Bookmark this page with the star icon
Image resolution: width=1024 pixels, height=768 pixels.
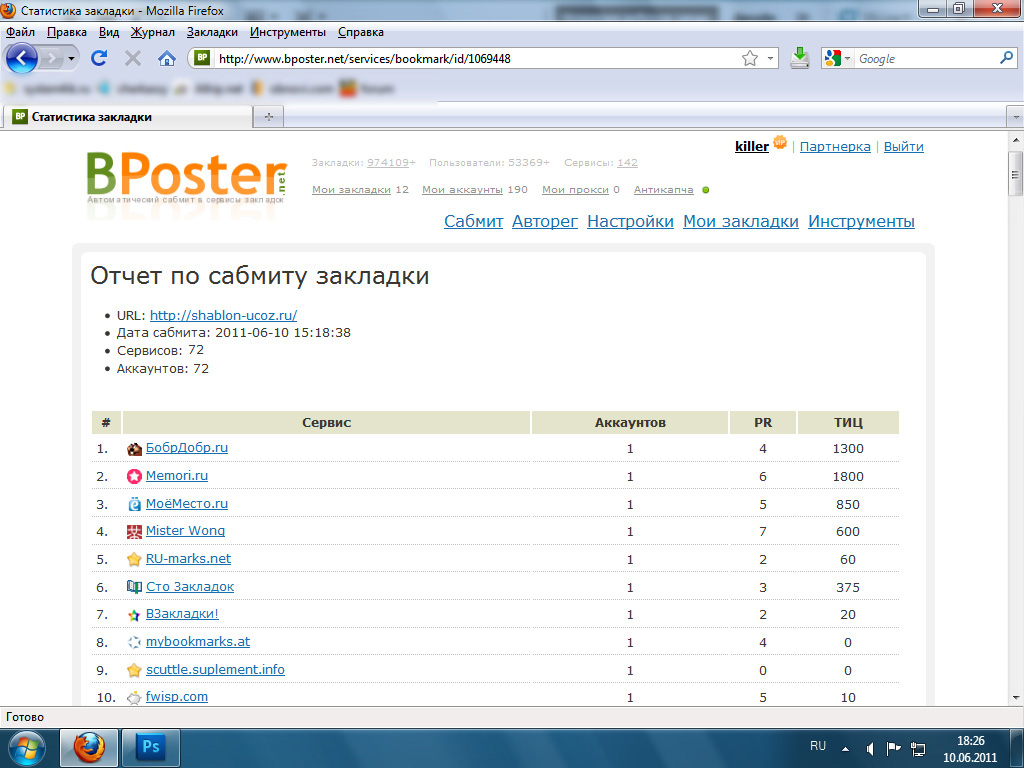point(750,58)
